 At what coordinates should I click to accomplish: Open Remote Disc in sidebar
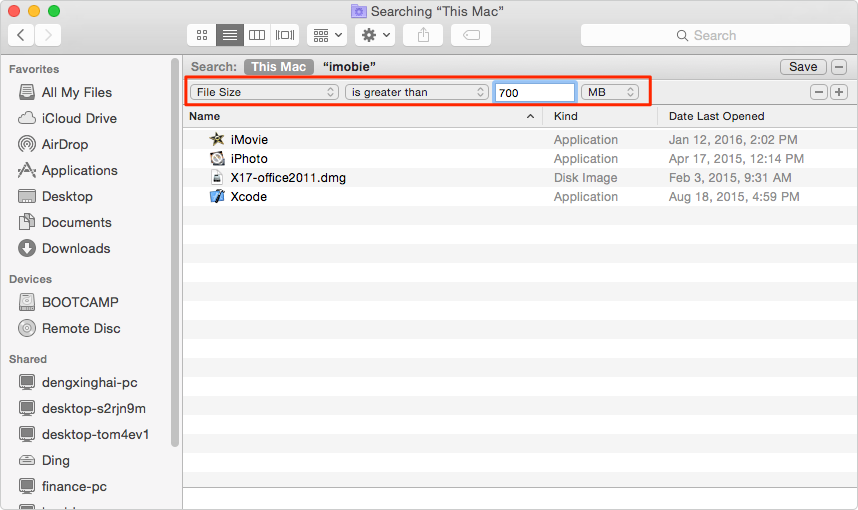tap(81, 328)
